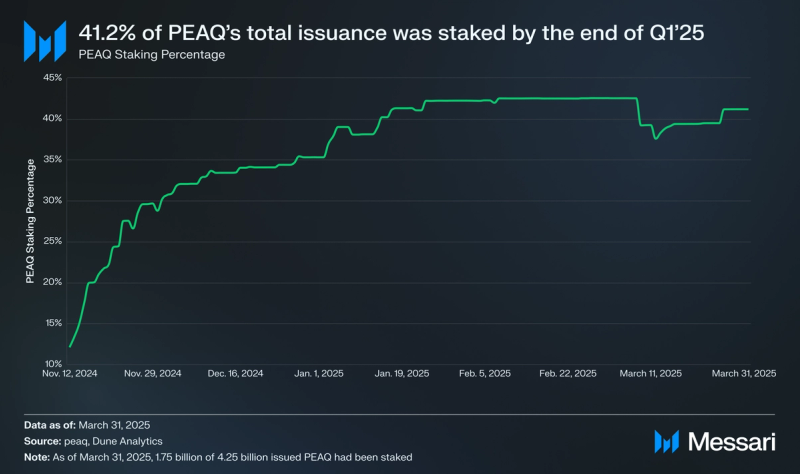800x474 pixels.
Task: Click the March 31, 2025 x-axis date
Action: point(744,373)
